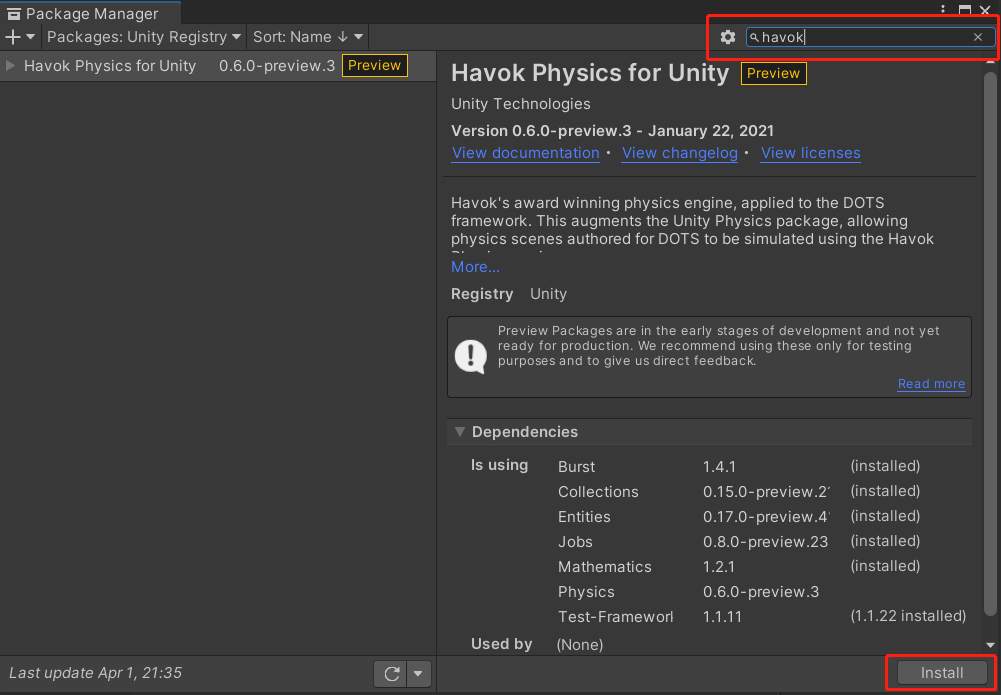Click the preview warning exclamation icon
1001x695 pixels.
(470, 355)
